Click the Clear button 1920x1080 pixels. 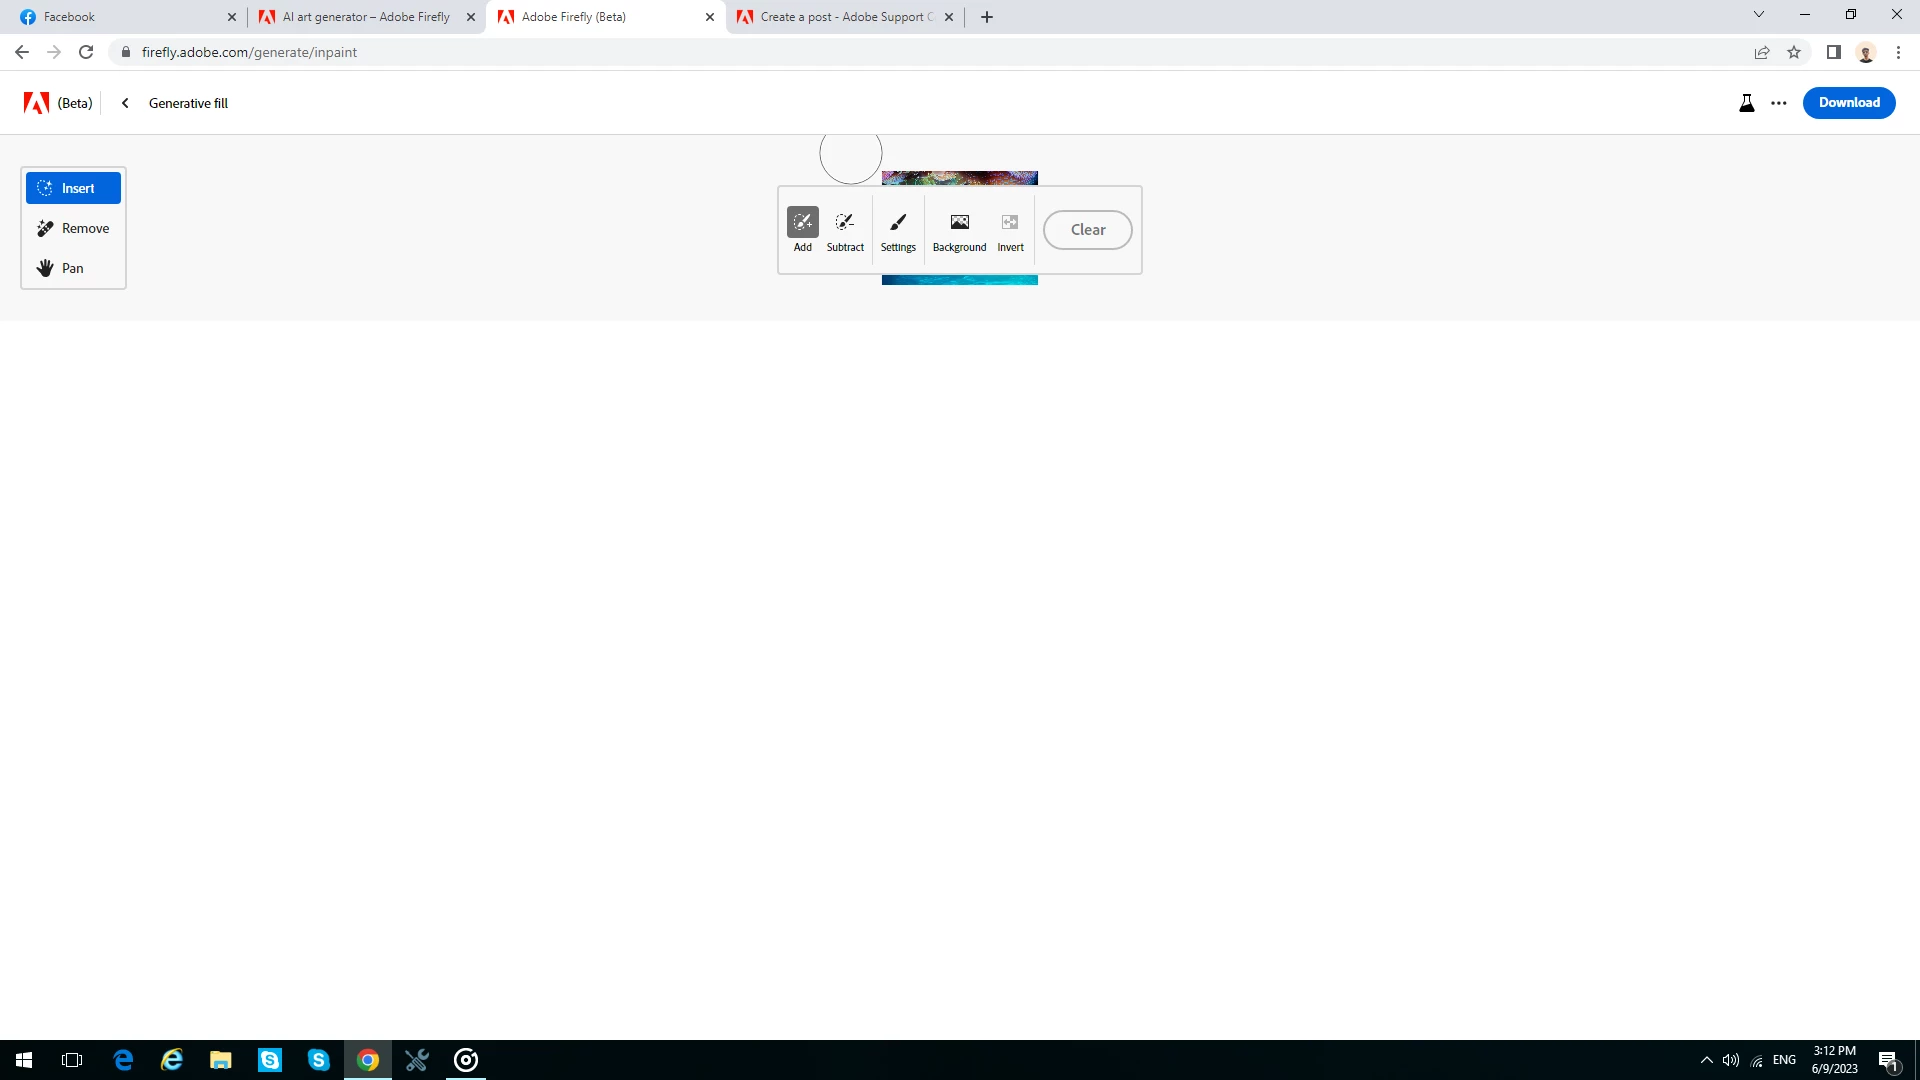(1088, 230)
